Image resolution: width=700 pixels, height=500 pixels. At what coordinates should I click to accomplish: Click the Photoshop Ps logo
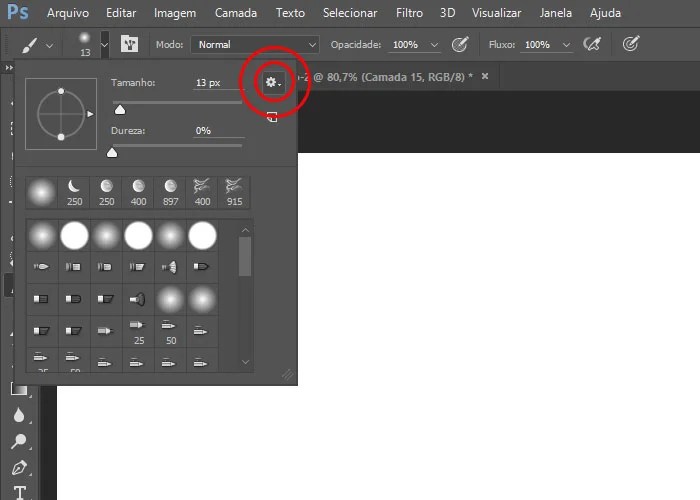[x=18, y=12]
